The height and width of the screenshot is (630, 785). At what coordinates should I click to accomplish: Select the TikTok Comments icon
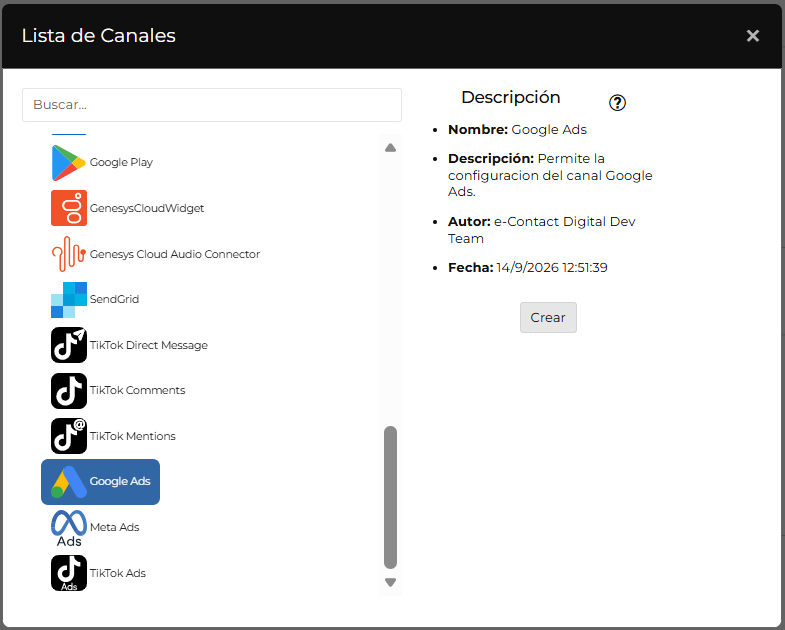(69, 391)
